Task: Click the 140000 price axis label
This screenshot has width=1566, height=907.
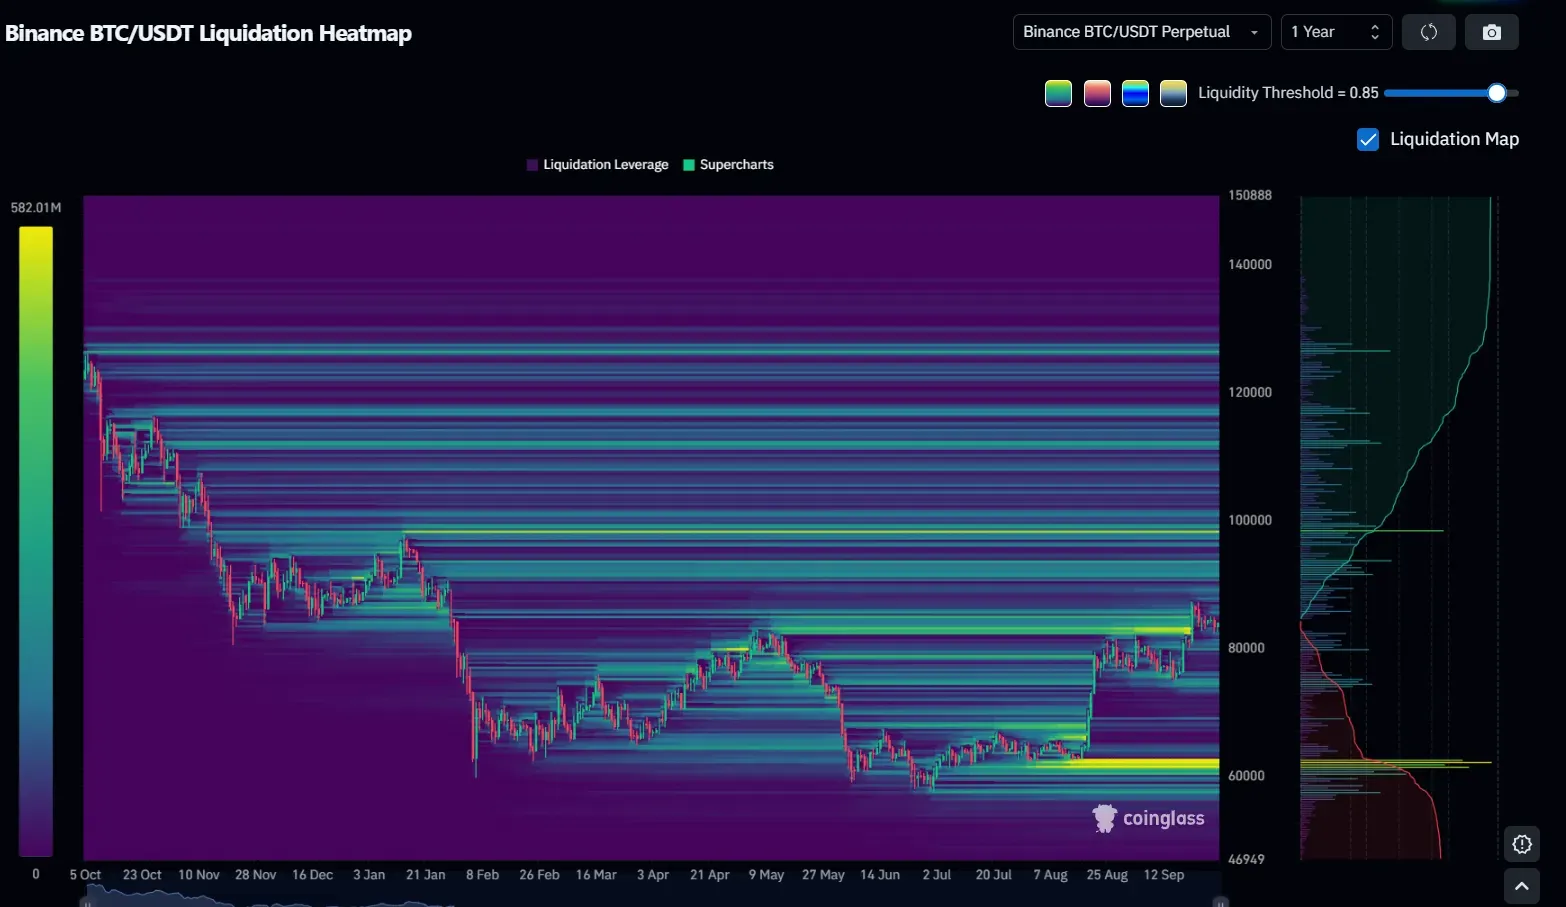Action: [x=1250, y=265]
